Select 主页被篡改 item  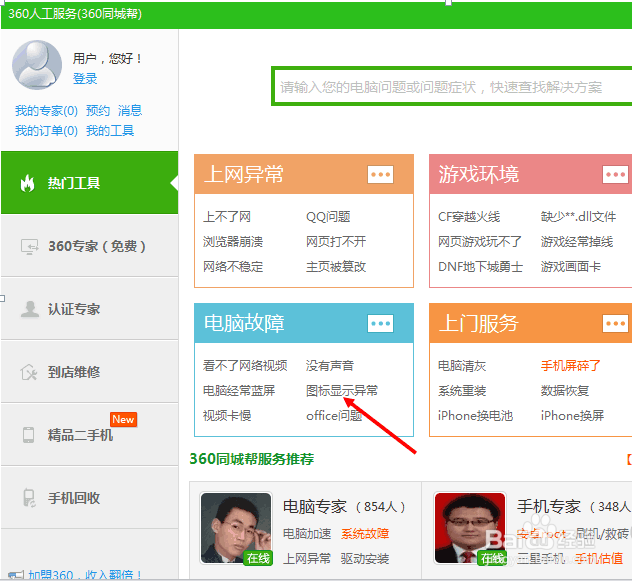click(336, 267)
